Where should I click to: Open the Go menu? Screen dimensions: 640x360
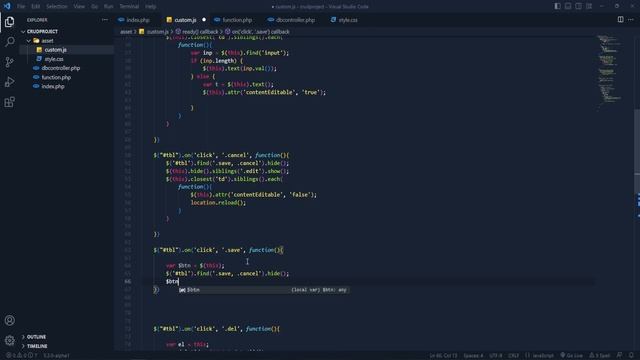[x=94, y=7]
